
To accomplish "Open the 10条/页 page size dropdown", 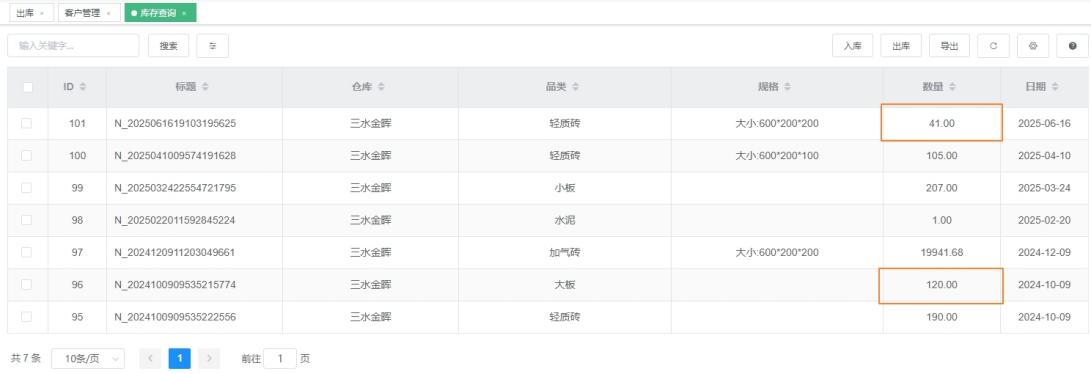I will point(88,359).
